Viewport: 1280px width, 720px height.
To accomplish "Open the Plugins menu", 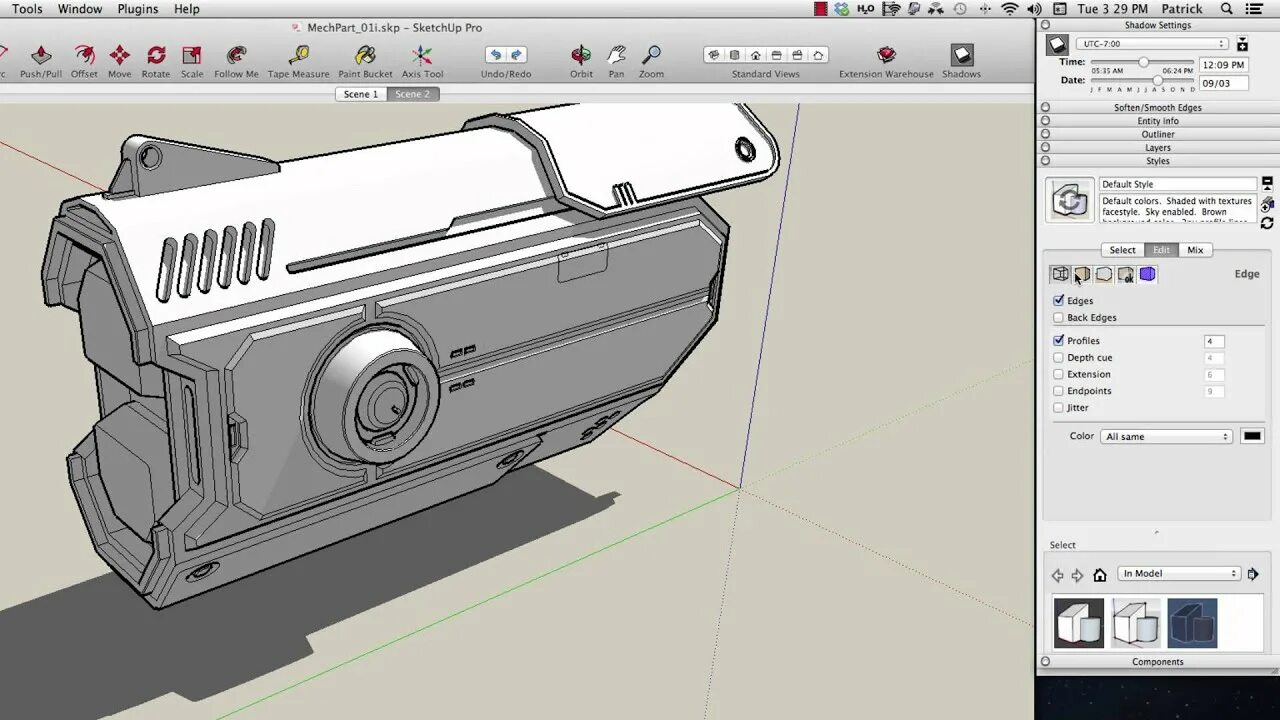I will 138,9.
